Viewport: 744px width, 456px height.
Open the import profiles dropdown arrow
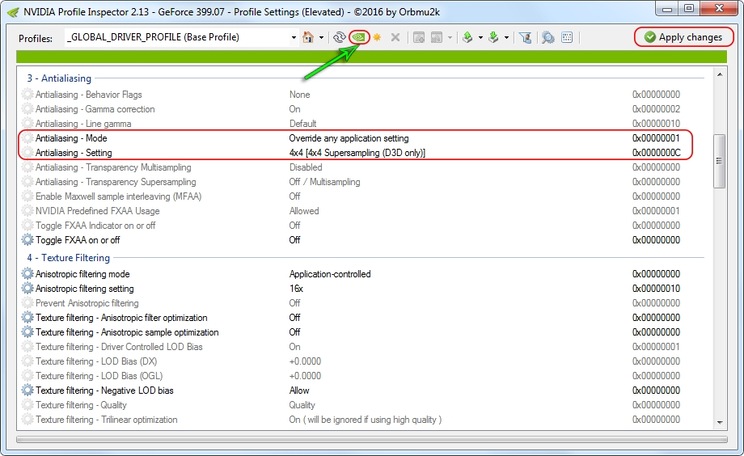[507, 37]
